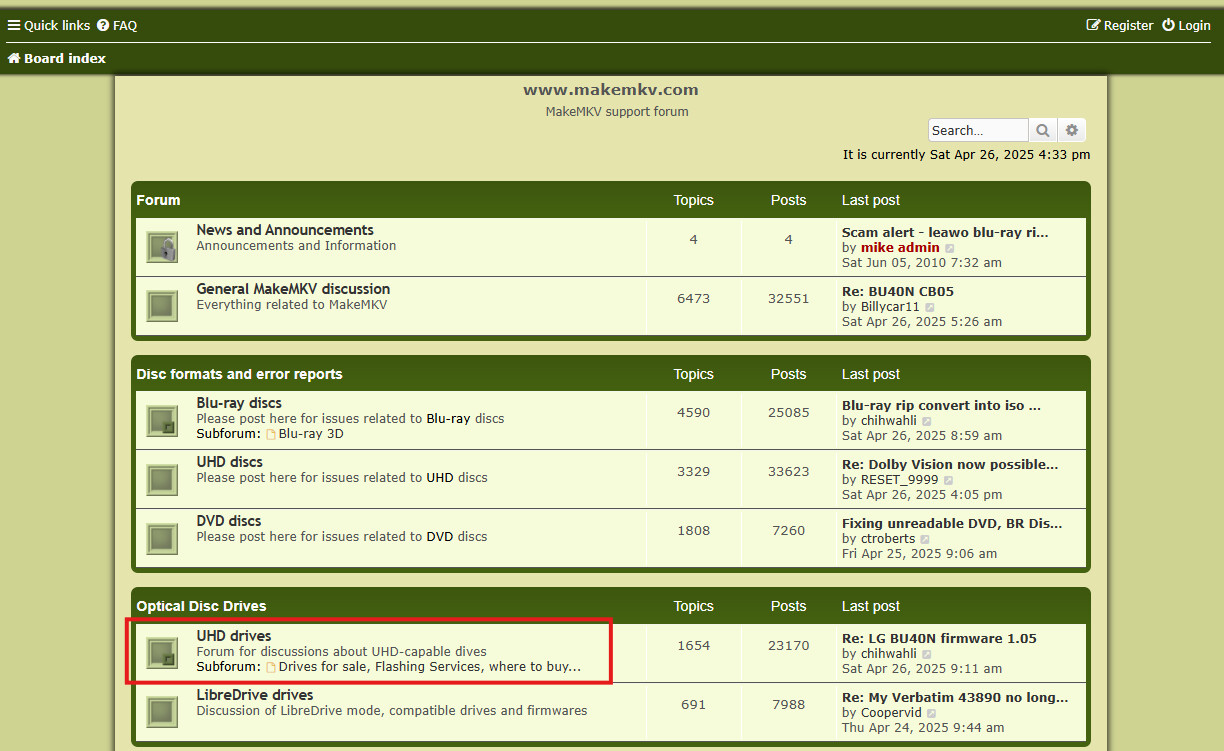The height and width of the screenshot is (751, 1224).
Task: Open Disc formats and error reports category
Action: coord(239,374)
